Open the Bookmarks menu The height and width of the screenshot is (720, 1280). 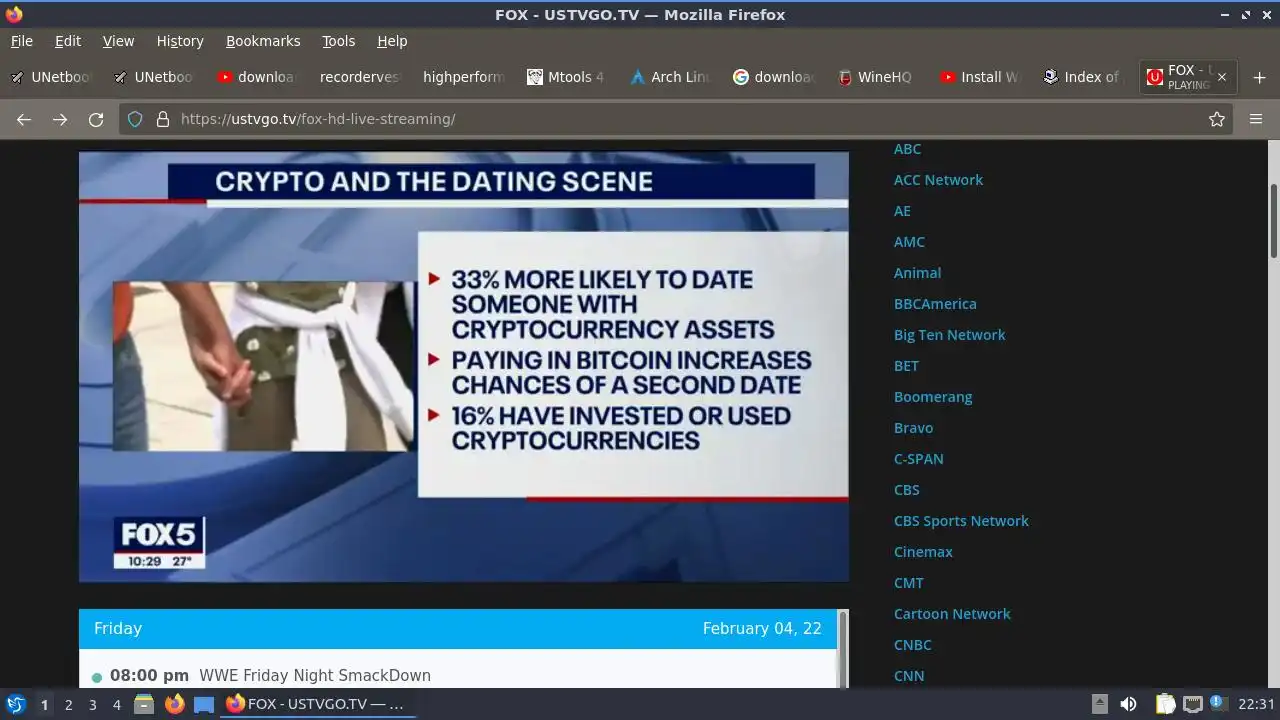263,41
